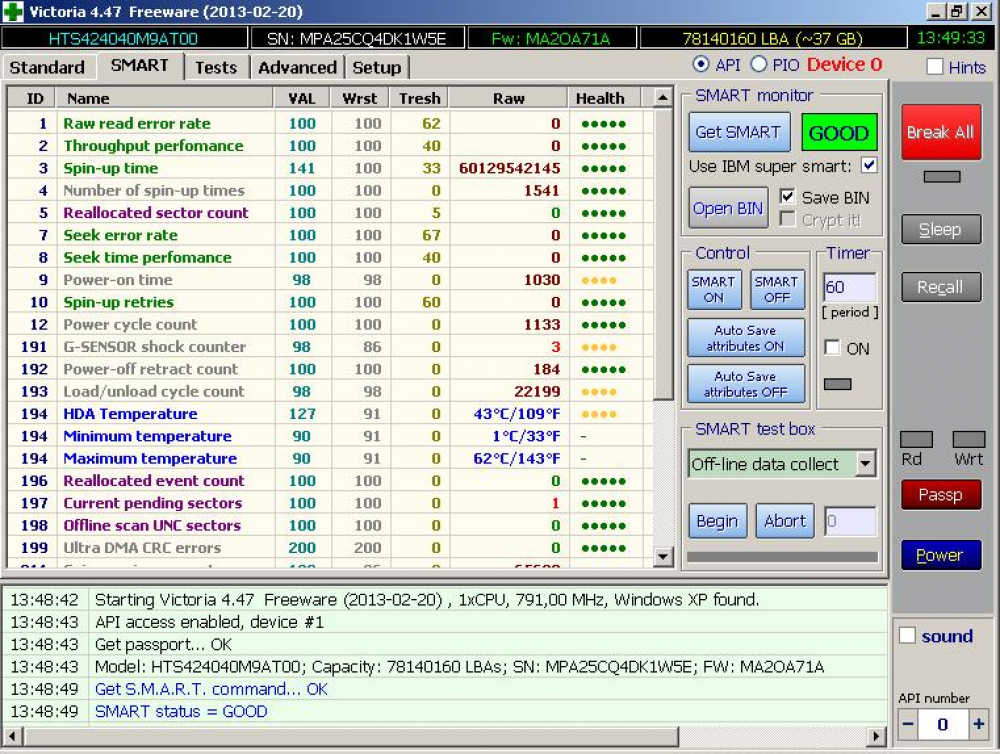Click the Timer period input field

[x=850, y=287]
